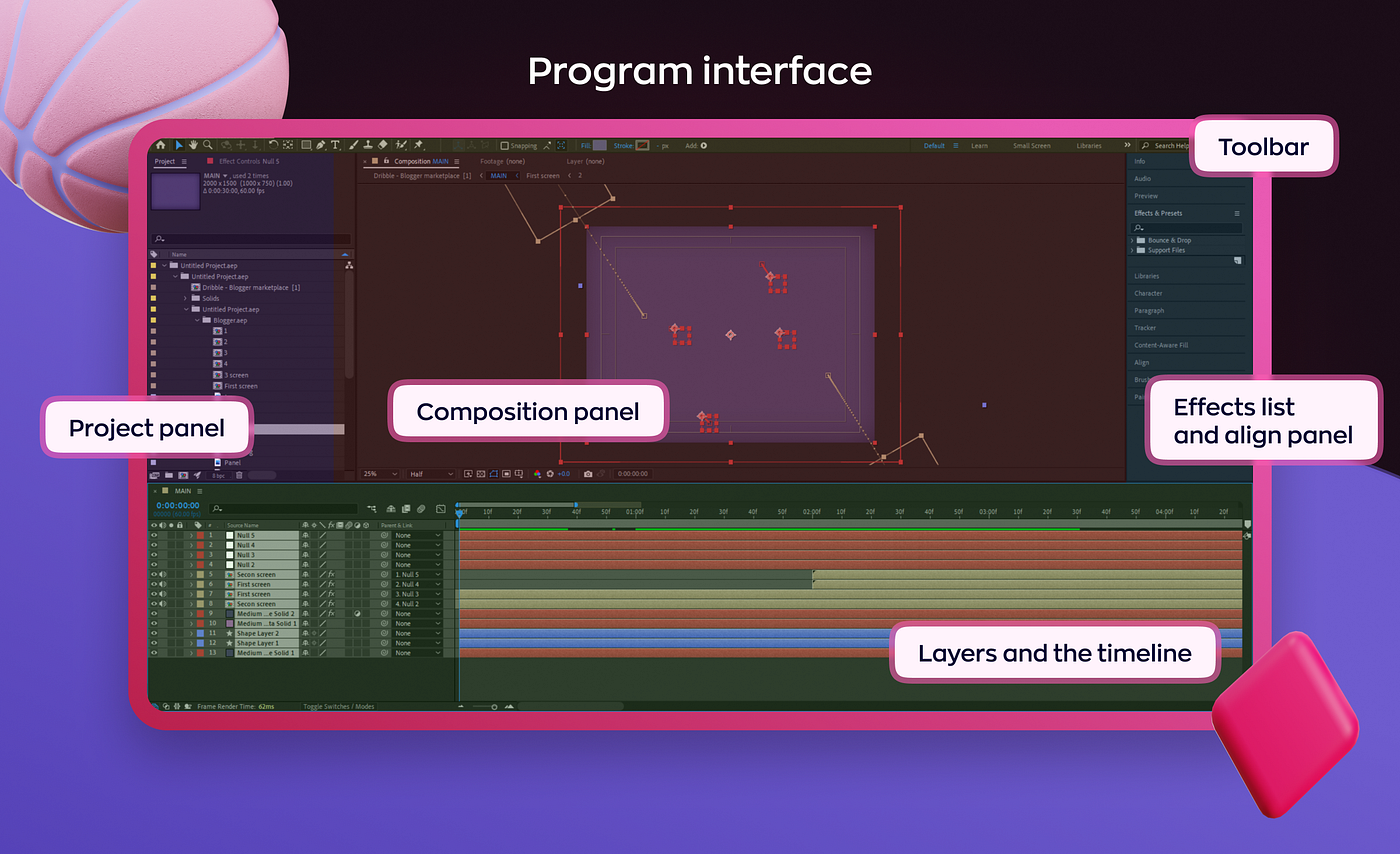This screenshot has width=1400, height=854.
Task: Toggle visibility of Shape Layer 2
Action: tap(154, 633)
